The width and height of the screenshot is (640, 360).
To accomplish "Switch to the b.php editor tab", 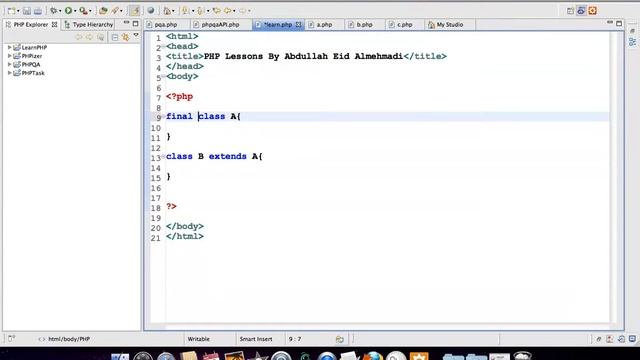I will tap(364, 24).
